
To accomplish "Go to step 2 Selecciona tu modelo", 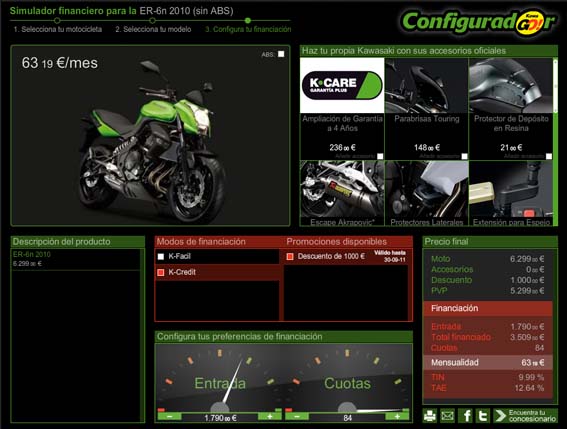I will pyautogui.click(x=153, y=29).
